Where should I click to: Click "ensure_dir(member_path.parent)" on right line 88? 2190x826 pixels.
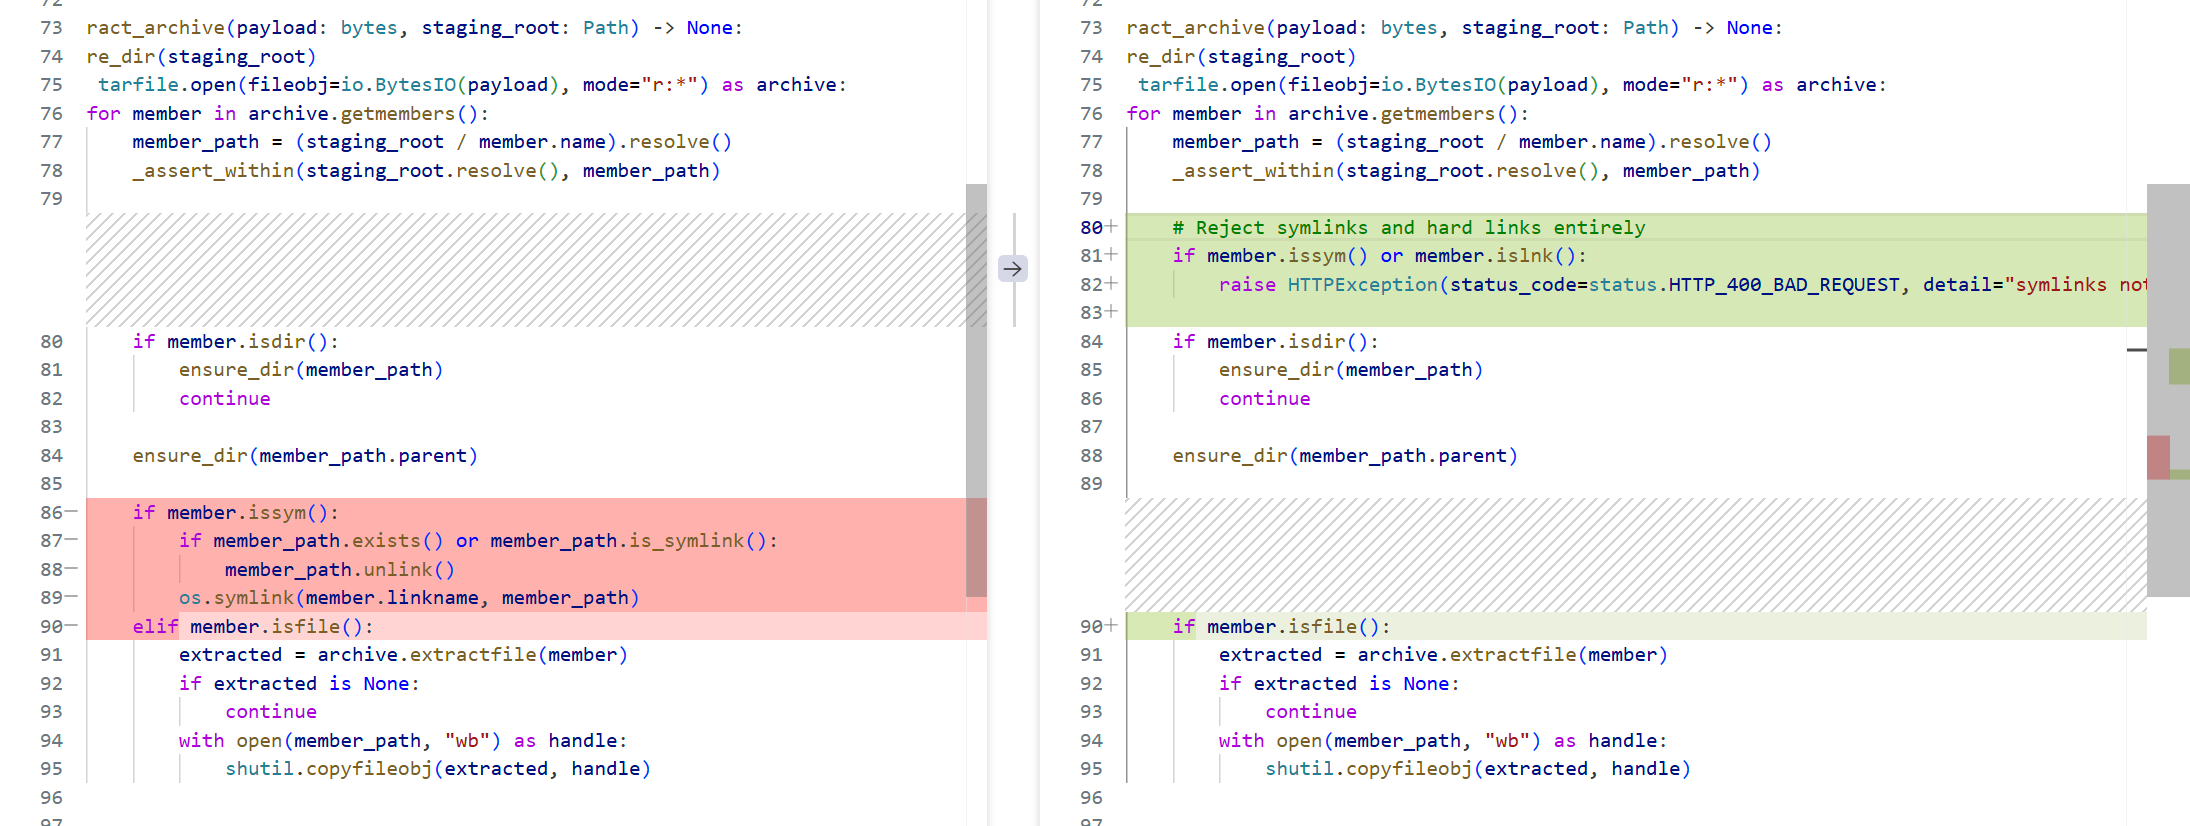pyautogui.click(x=1345, y=455)
